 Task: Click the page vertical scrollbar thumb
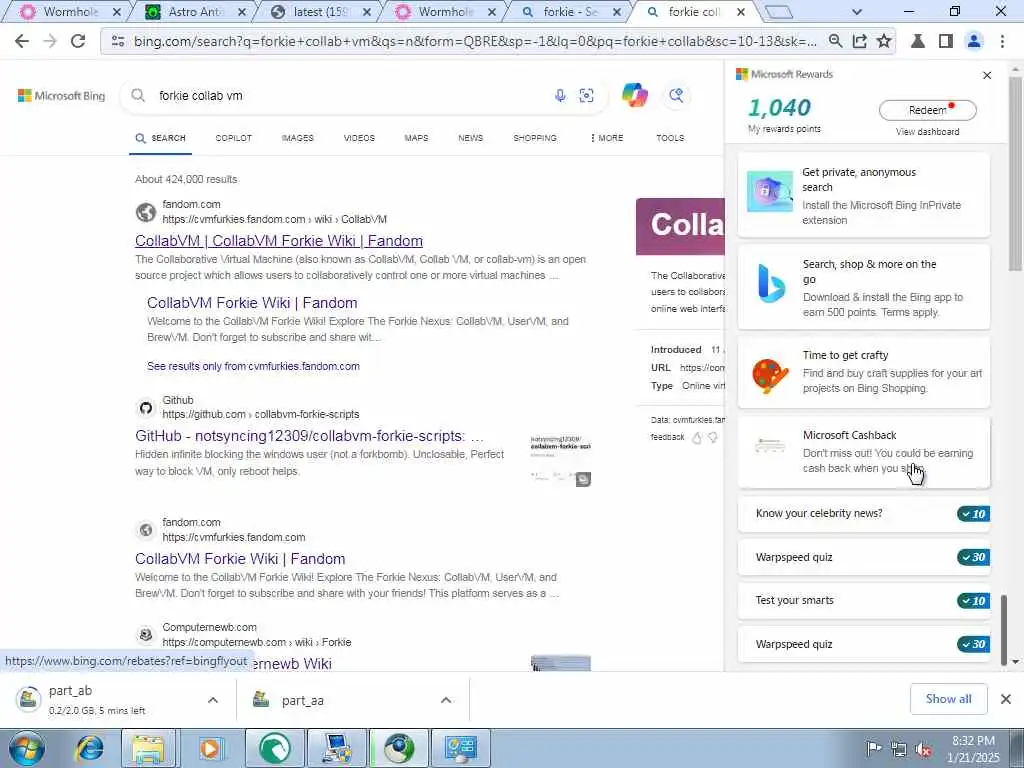pyautogui.click(x=1015, y=173)
